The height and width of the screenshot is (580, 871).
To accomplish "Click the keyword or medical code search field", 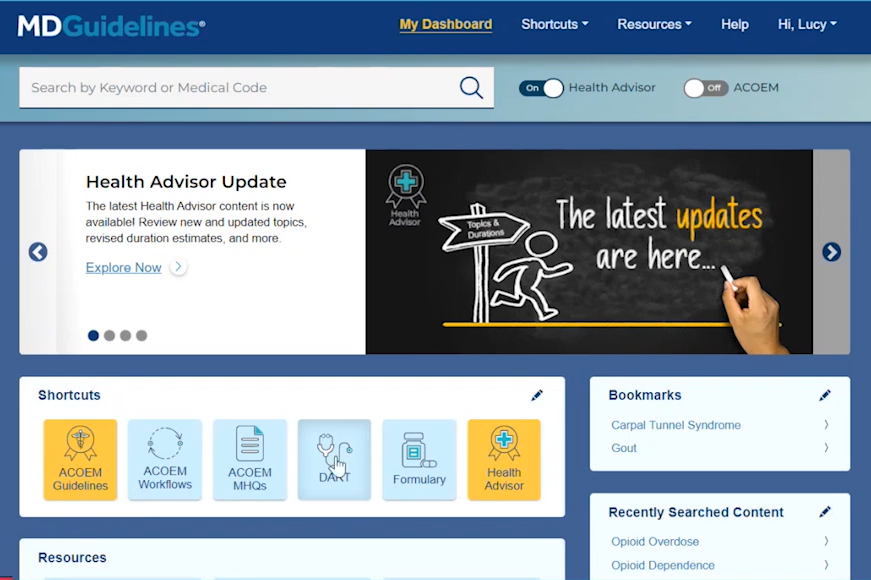I will coord(257,88).
